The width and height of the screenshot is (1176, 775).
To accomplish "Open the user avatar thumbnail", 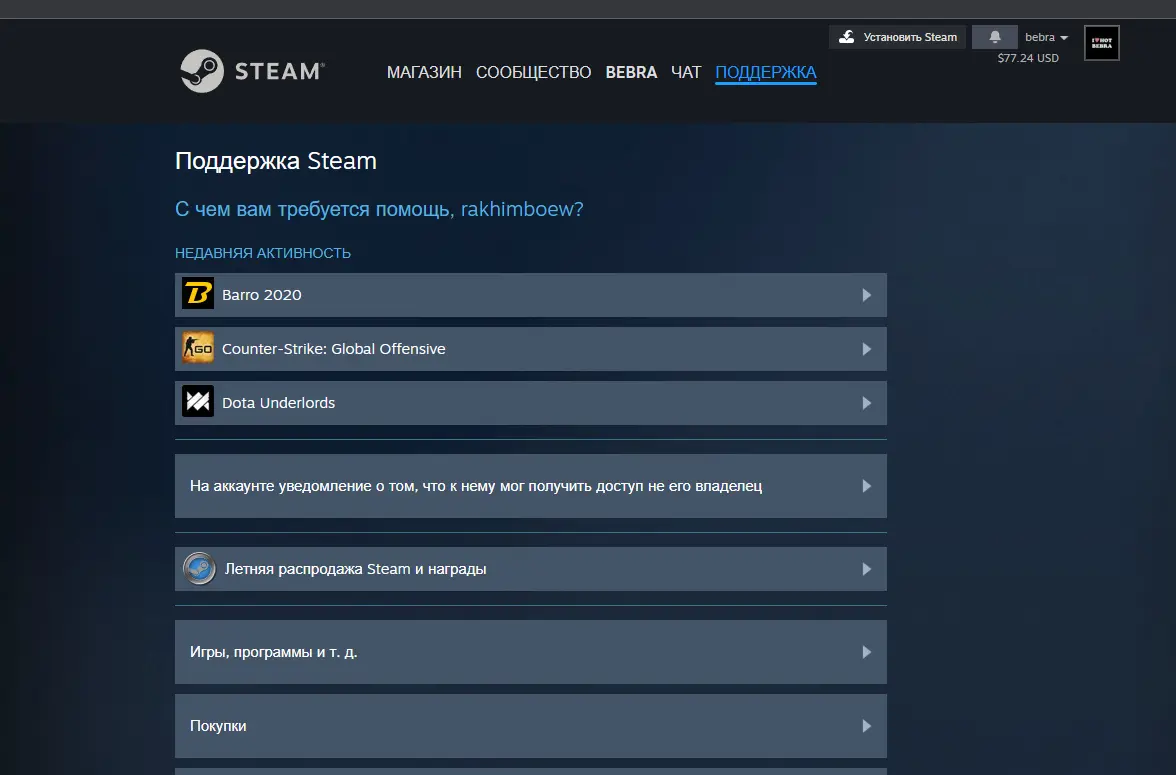I will point(1102,43).
